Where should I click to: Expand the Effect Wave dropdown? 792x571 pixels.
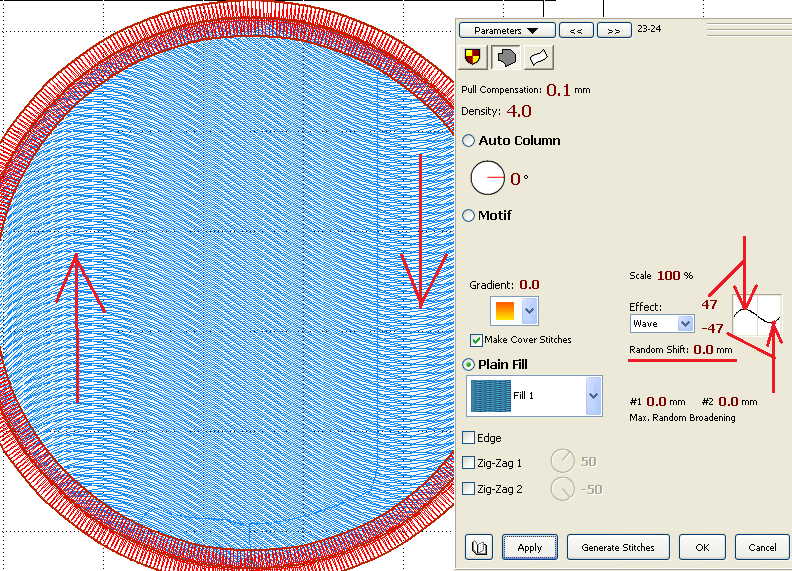[x=685, y=324]
